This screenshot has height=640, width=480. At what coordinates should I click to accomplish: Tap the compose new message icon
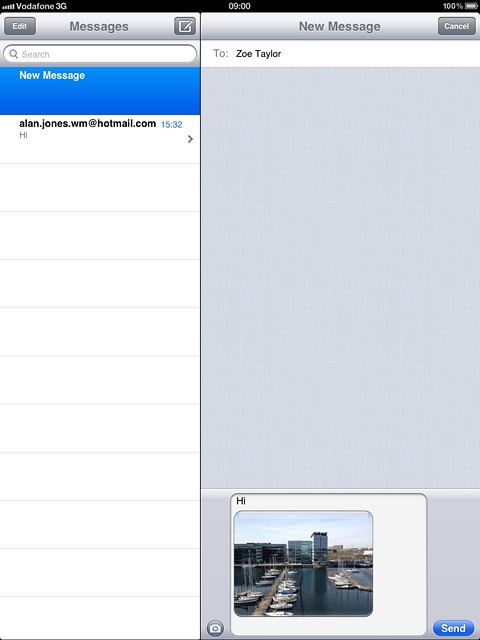click(185, 27)
